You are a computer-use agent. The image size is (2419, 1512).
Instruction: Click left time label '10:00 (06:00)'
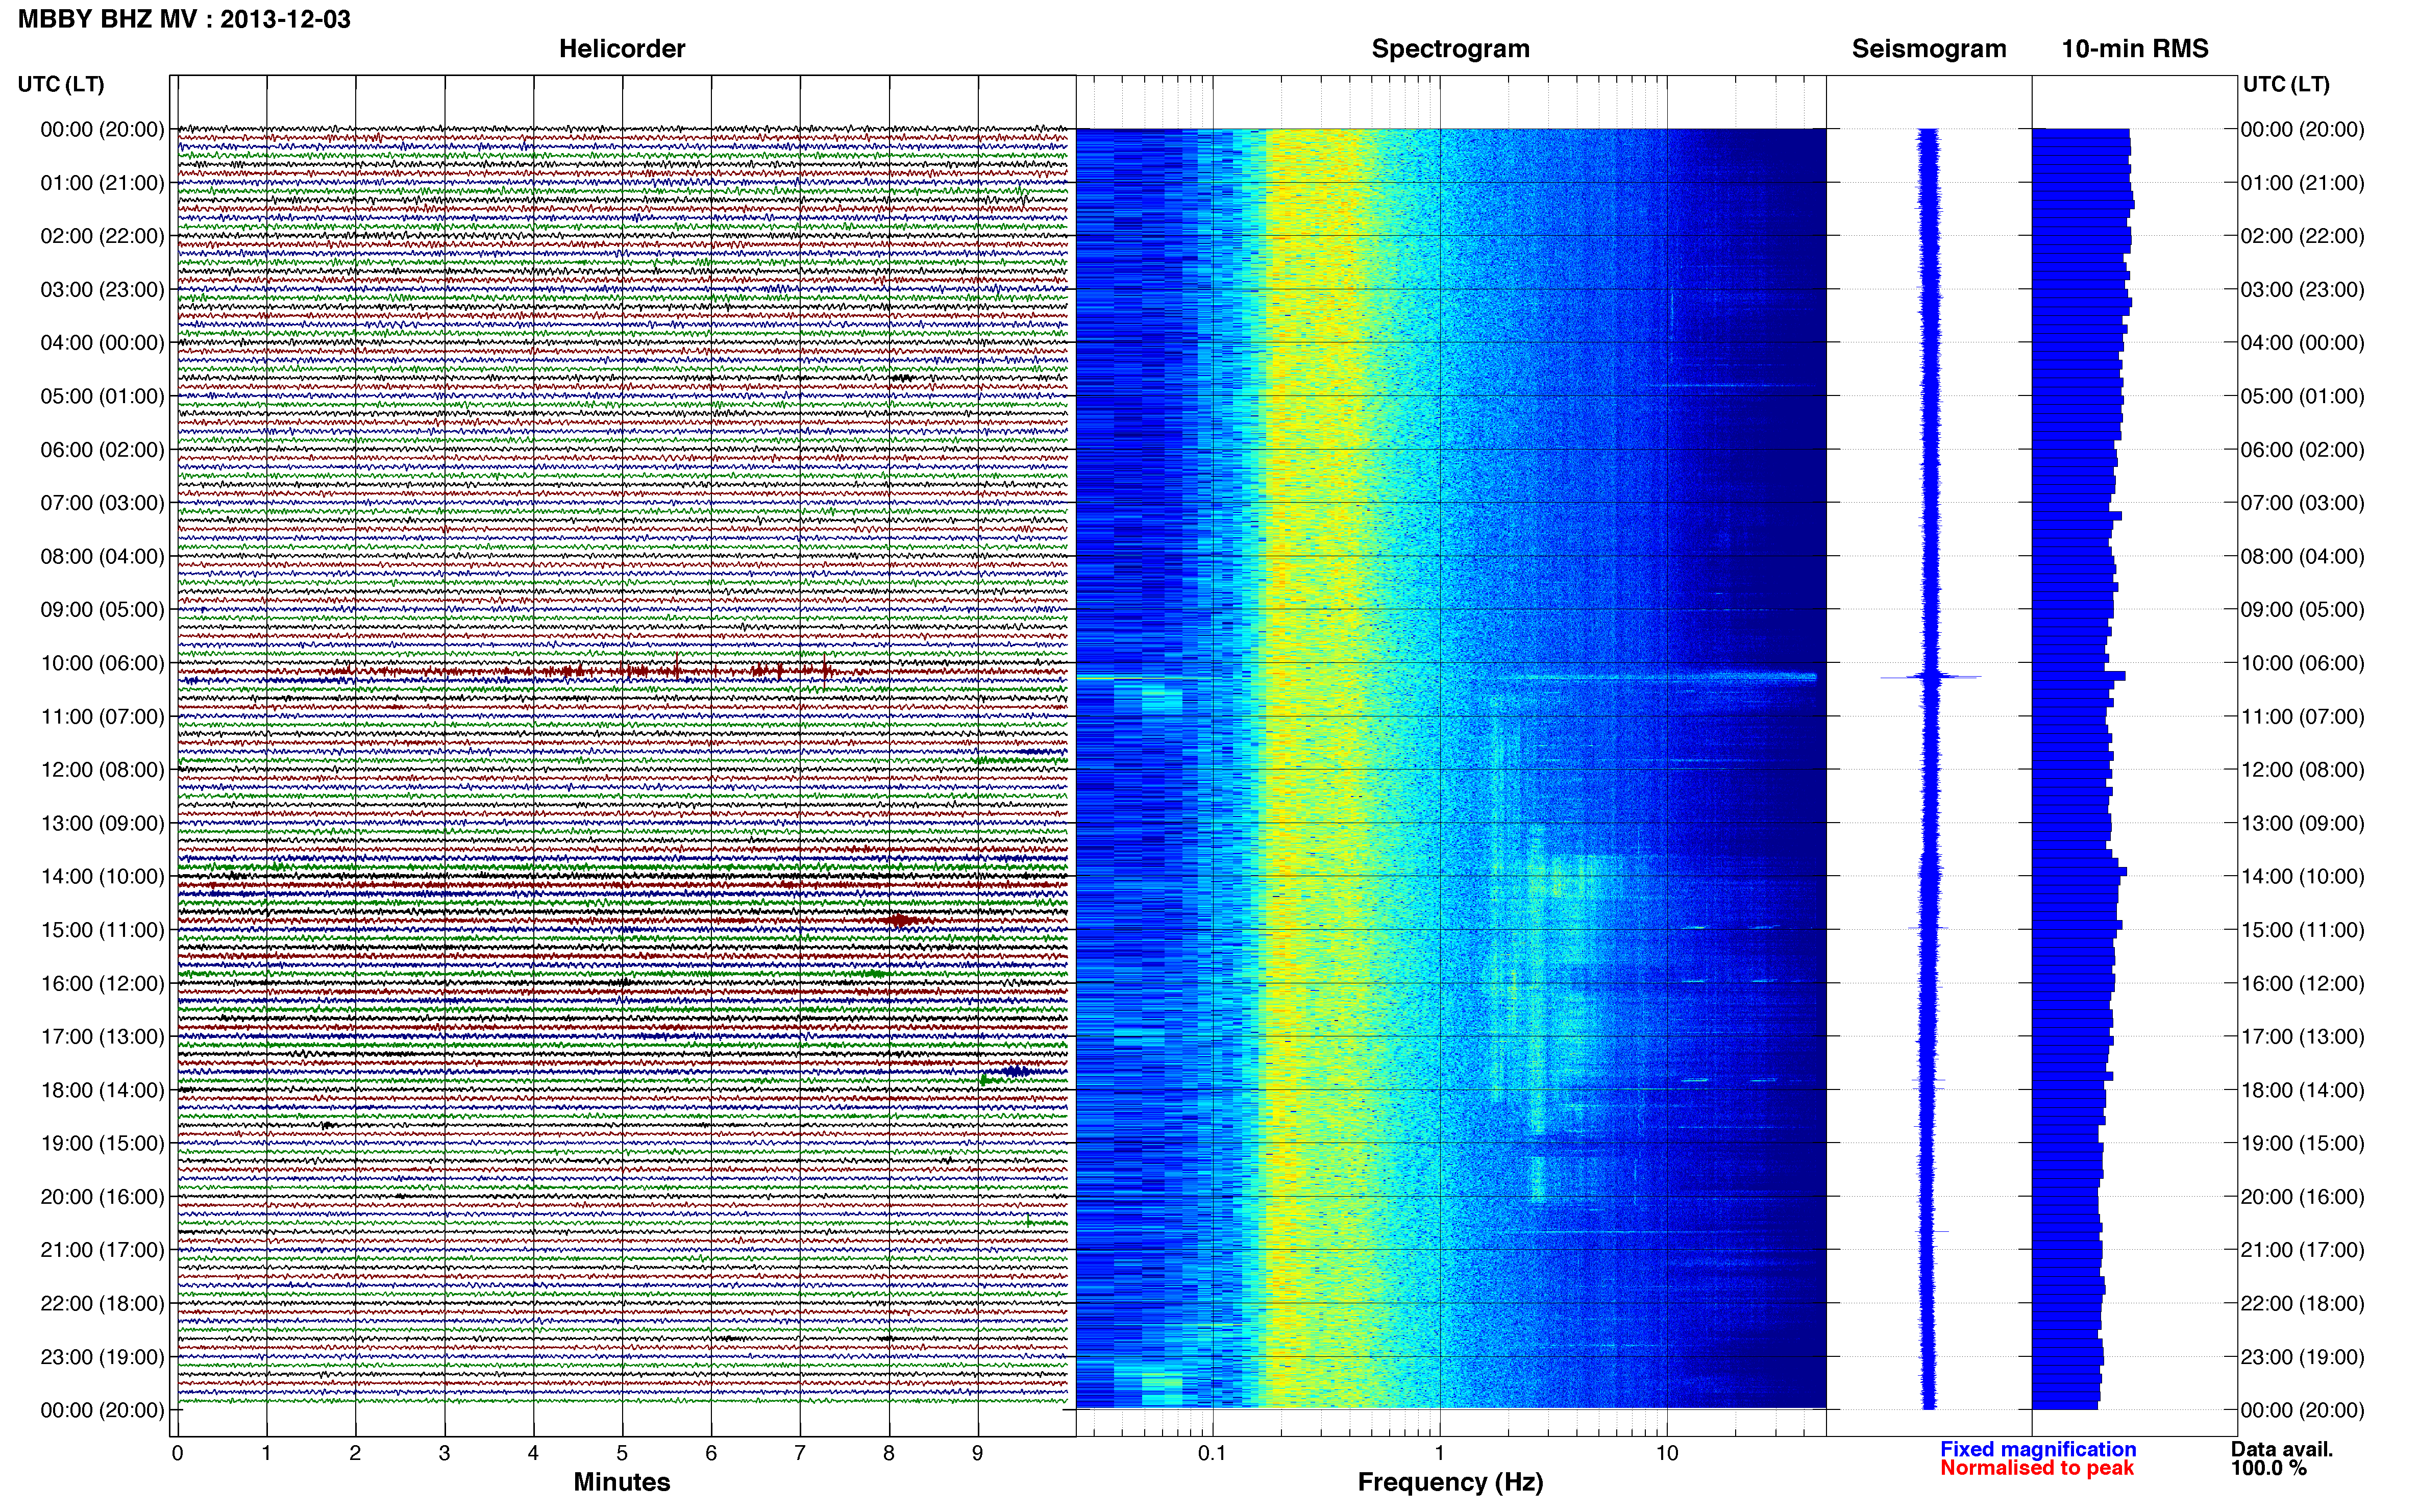click(x=102, y=663)
